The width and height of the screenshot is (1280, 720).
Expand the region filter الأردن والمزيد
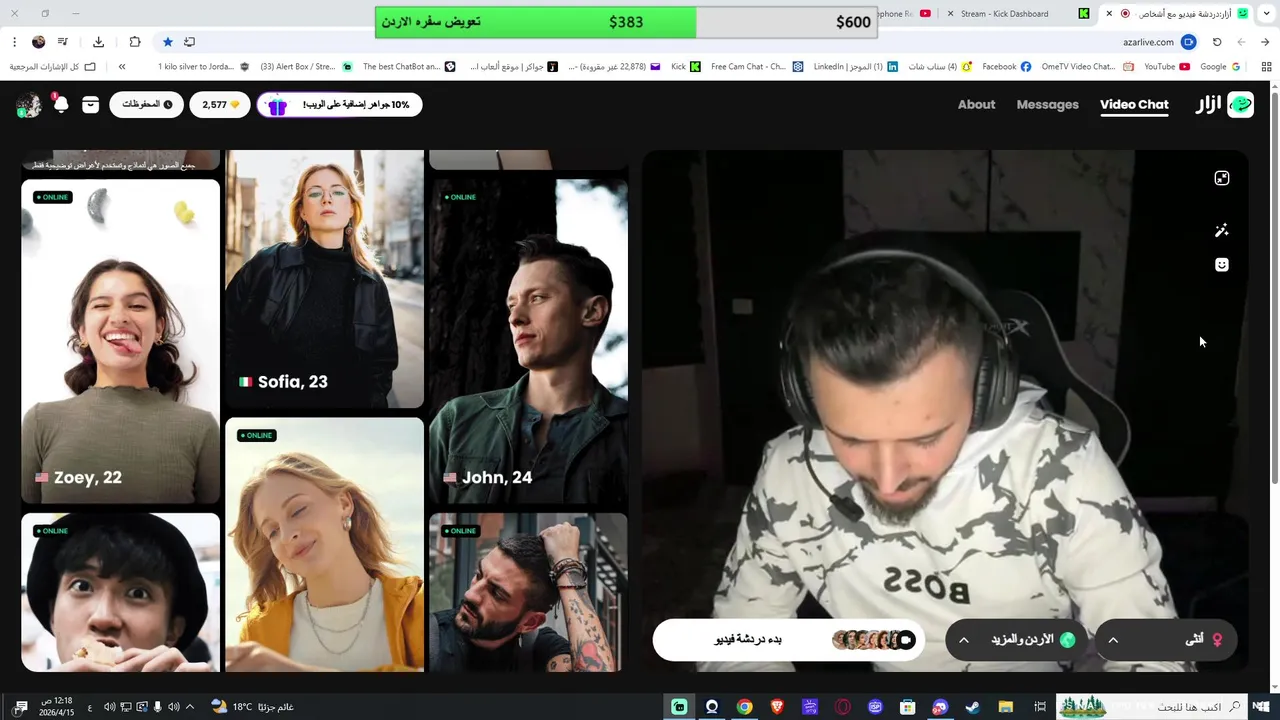click(x=1017, y=640)
